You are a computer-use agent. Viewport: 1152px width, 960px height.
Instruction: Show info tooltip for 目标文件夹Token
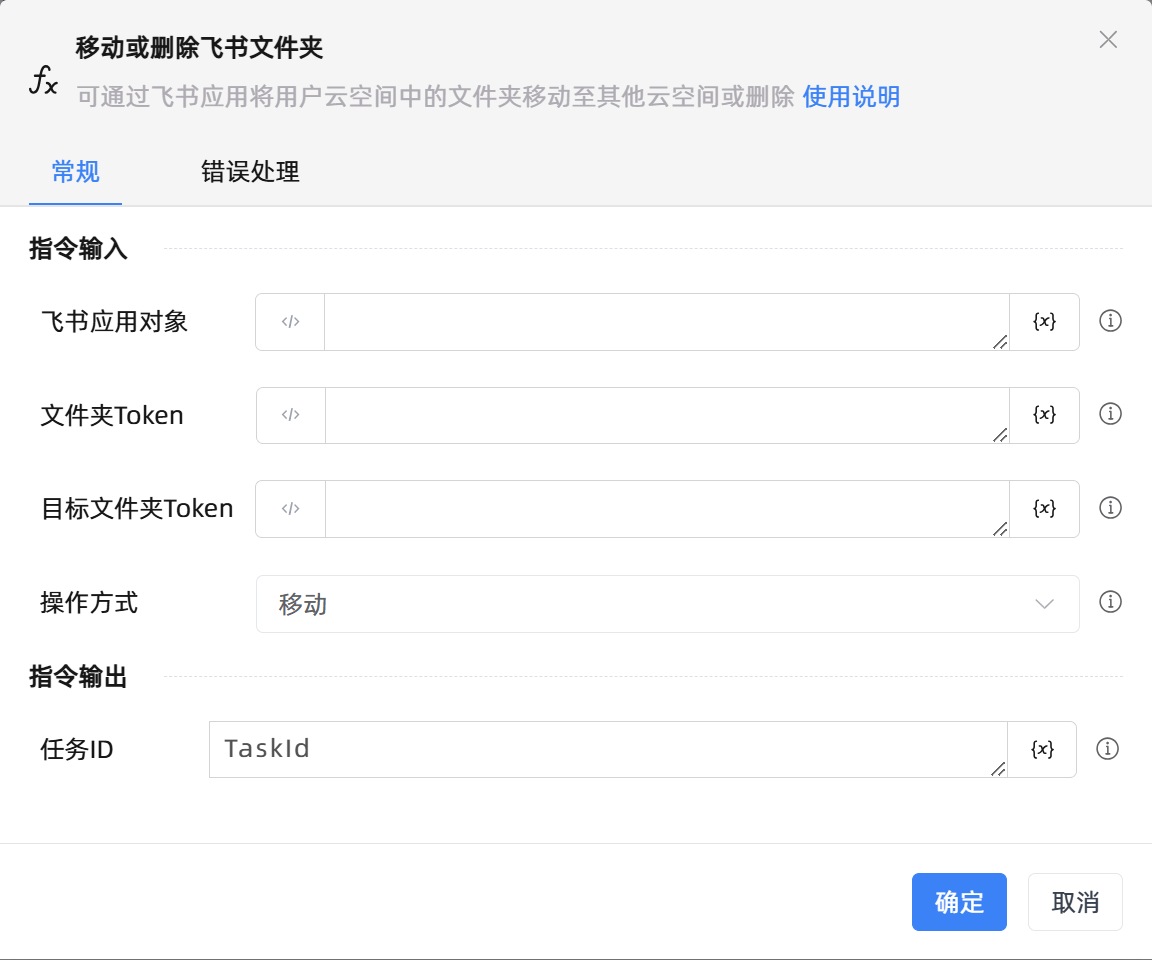point(1110,508)
